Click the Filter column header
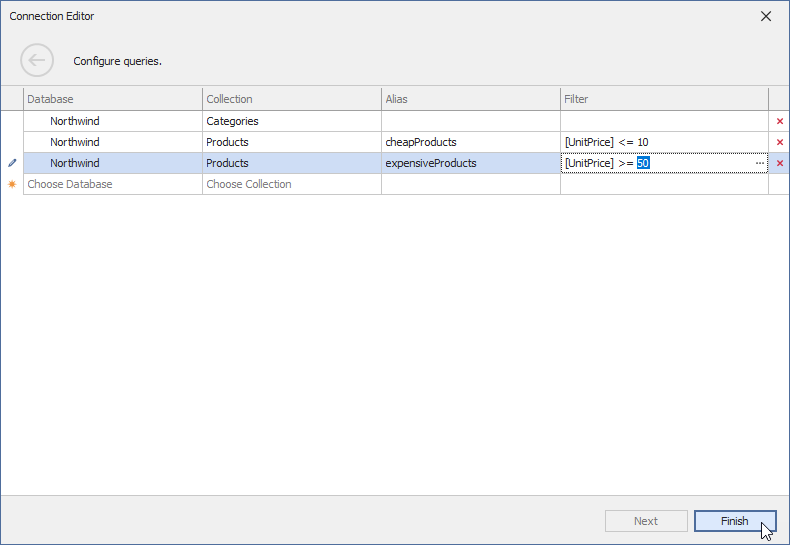 (x=663, y=99)
